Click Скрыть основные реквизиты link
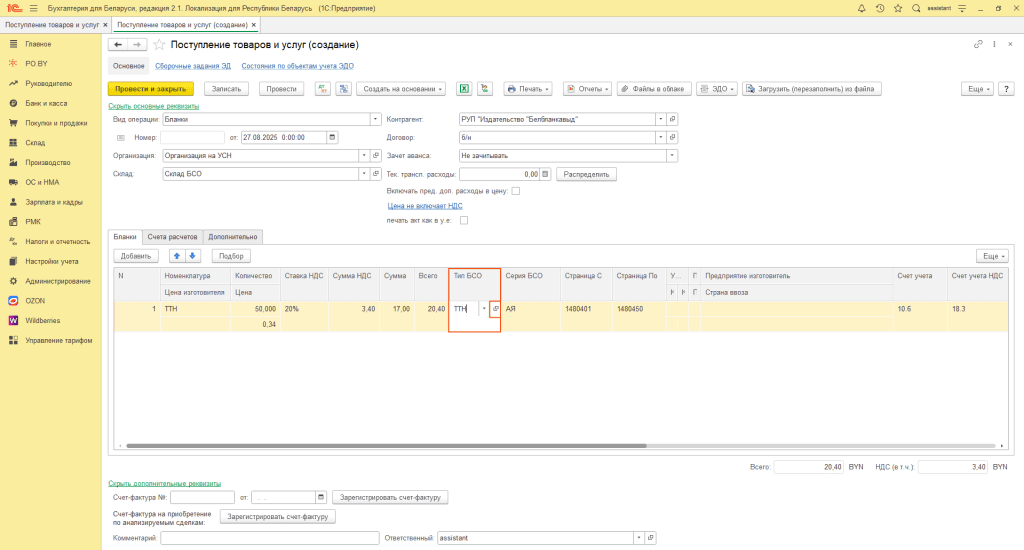 click(x=153, y=106)
